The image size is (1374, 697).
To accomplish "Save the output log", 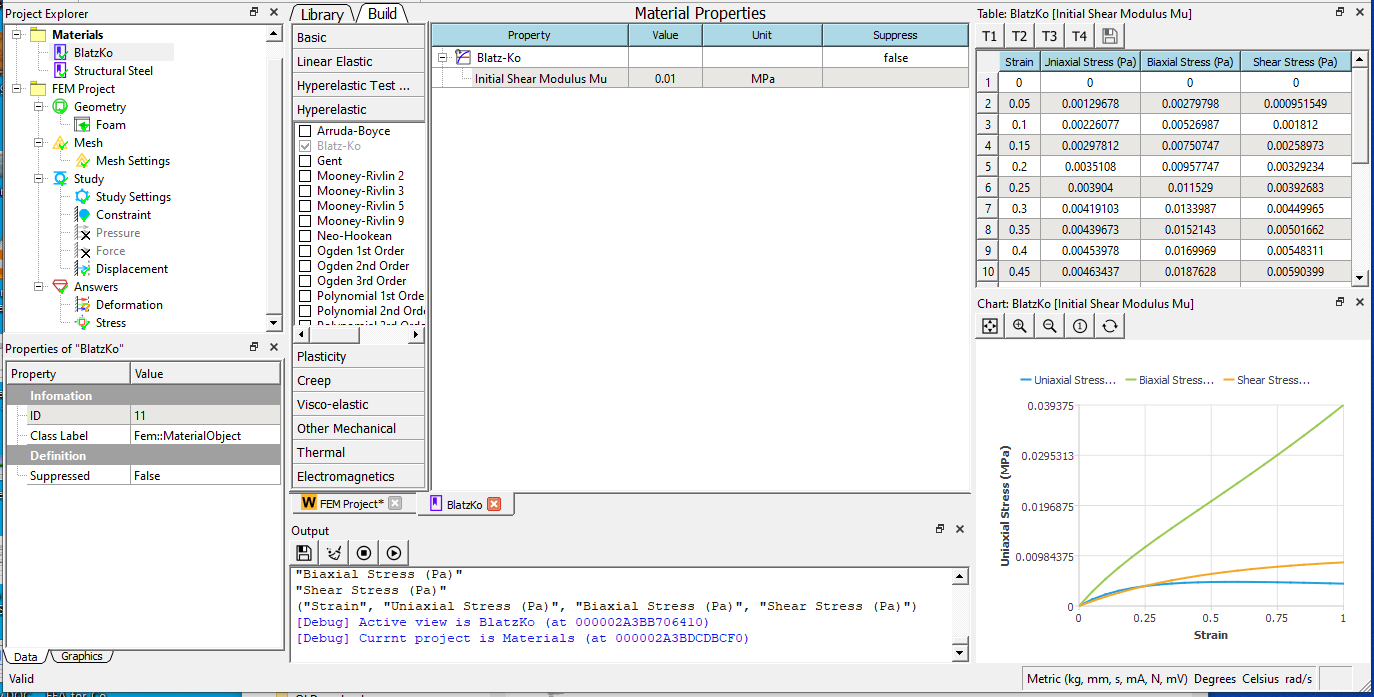I will 304,552.
